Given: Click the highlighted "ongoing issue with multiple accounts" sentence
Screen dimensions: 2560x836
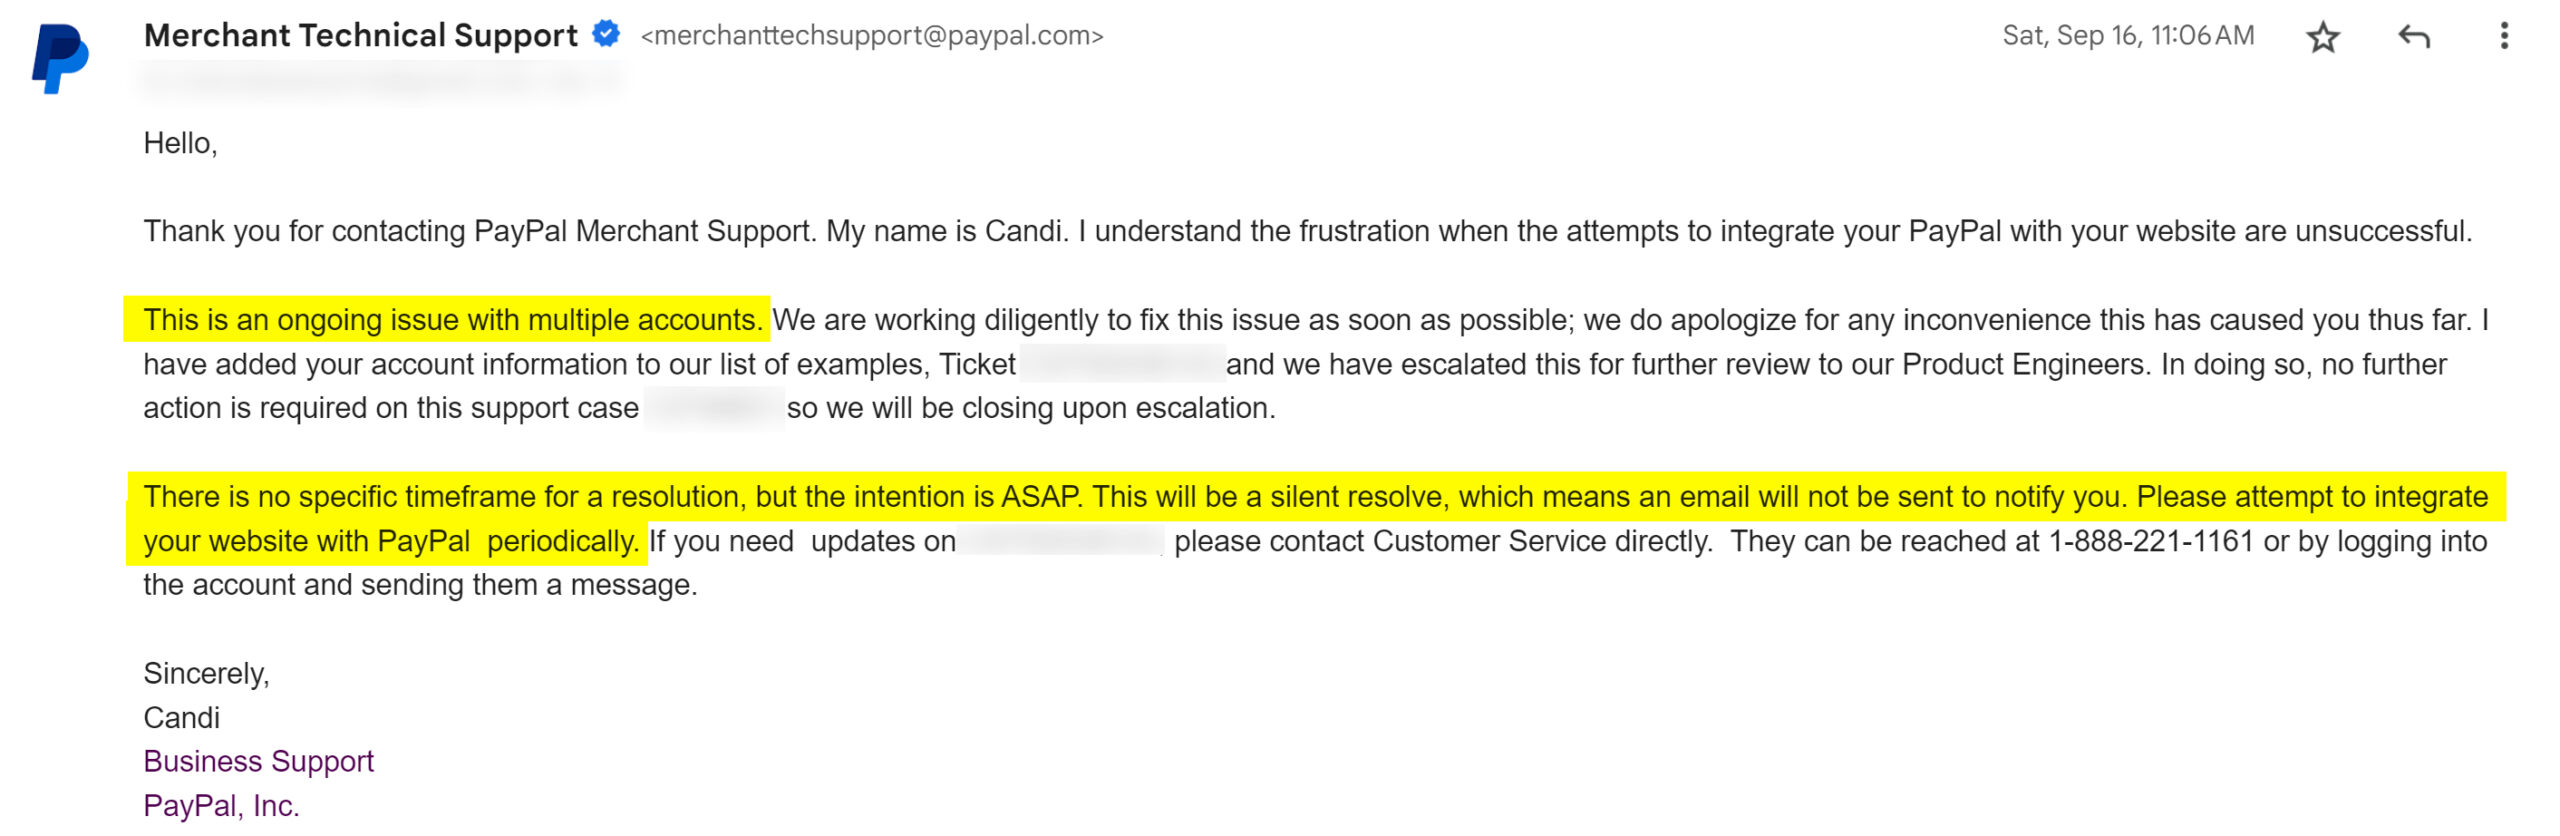Looking at the screenshot, I should (x=452, y=320).
